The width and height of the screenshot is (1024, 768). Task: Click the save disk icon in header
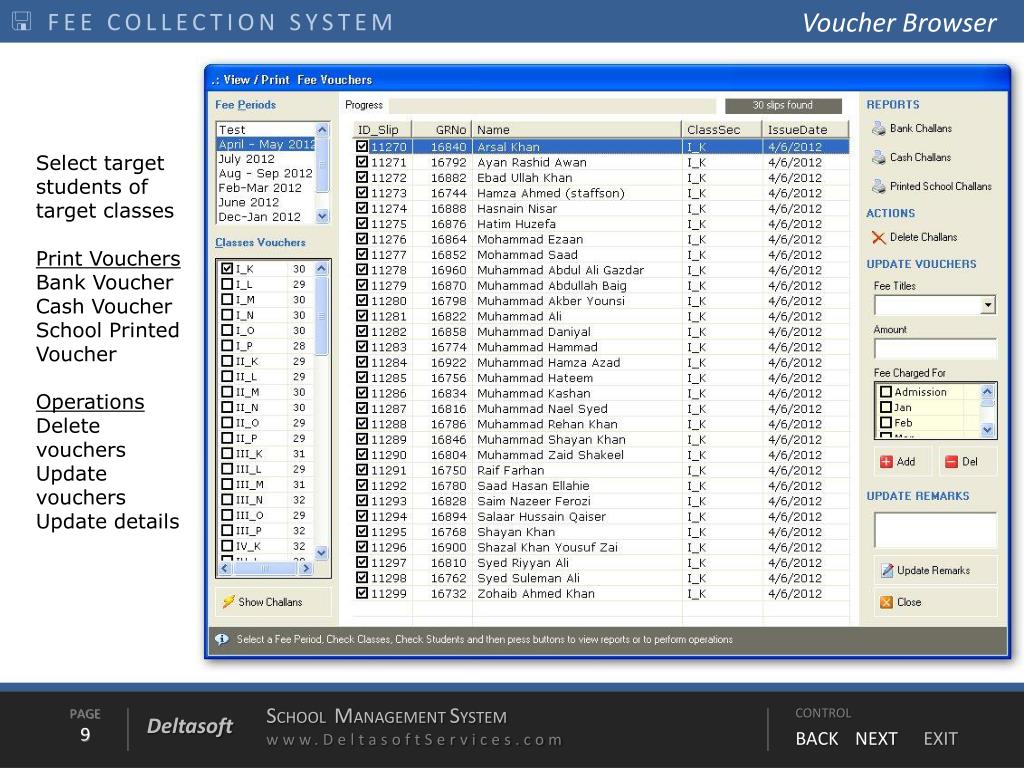coord(22,22)
